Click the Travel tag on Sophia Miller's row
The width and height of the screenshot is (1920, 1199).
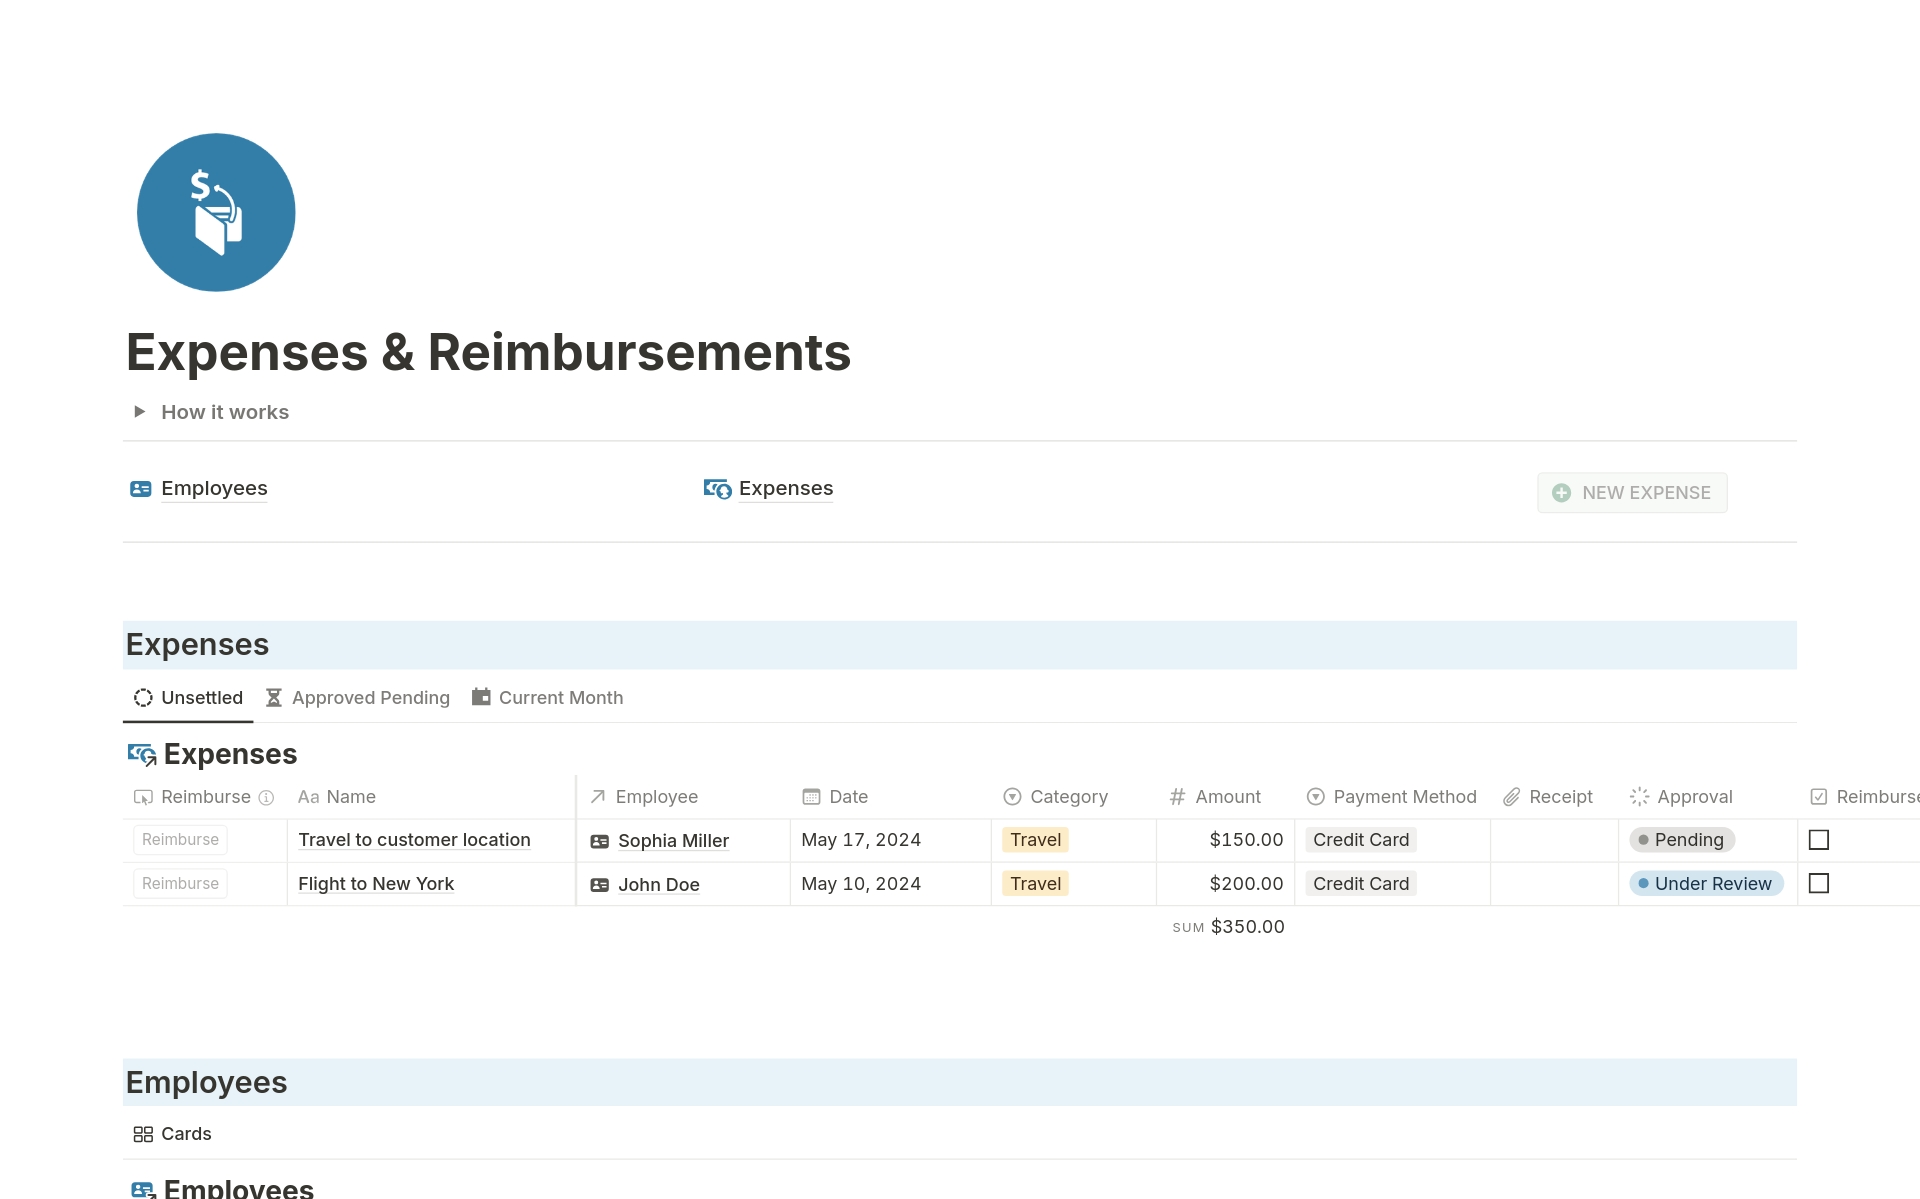coord(1034,840)
